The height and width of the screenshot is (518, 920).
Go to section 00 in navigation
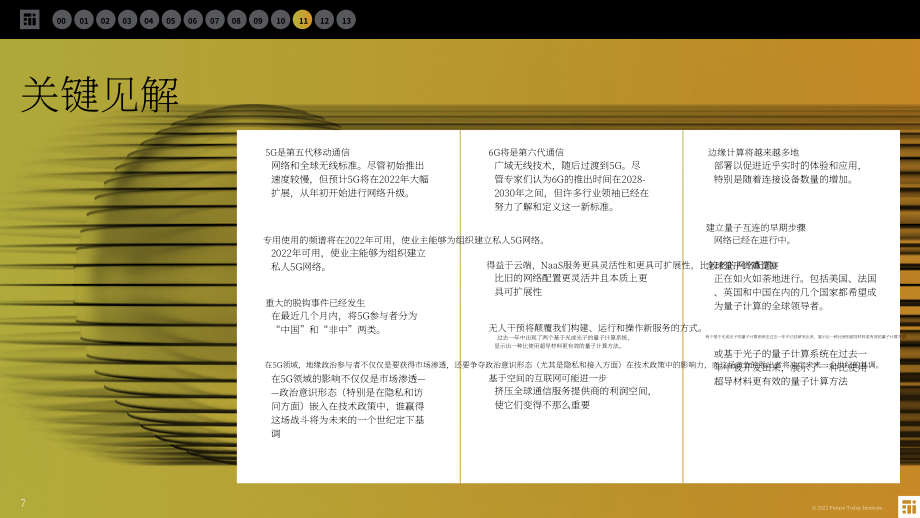(x=62, y=20)
